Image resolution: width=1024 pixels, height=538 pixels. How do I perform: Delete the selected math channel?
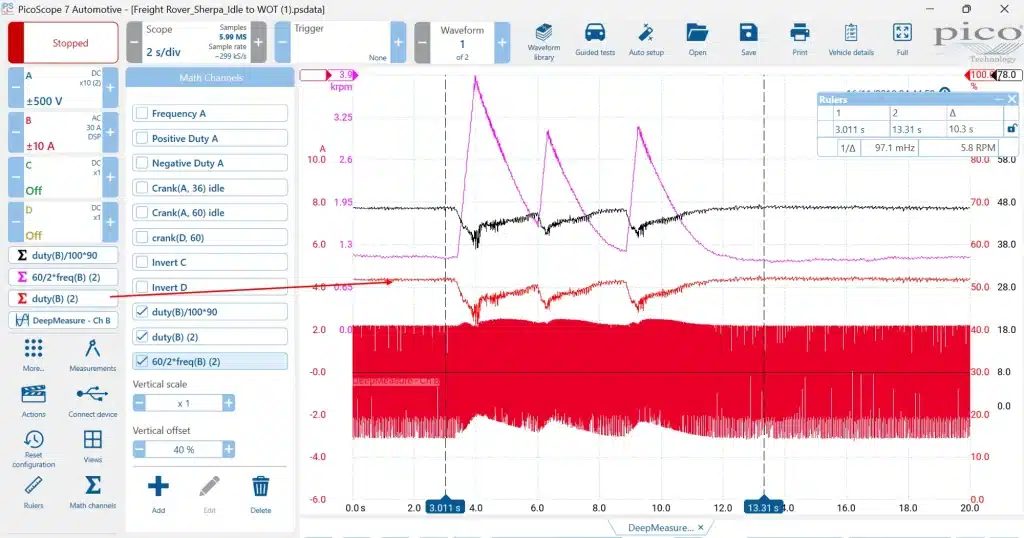(261, 494)
